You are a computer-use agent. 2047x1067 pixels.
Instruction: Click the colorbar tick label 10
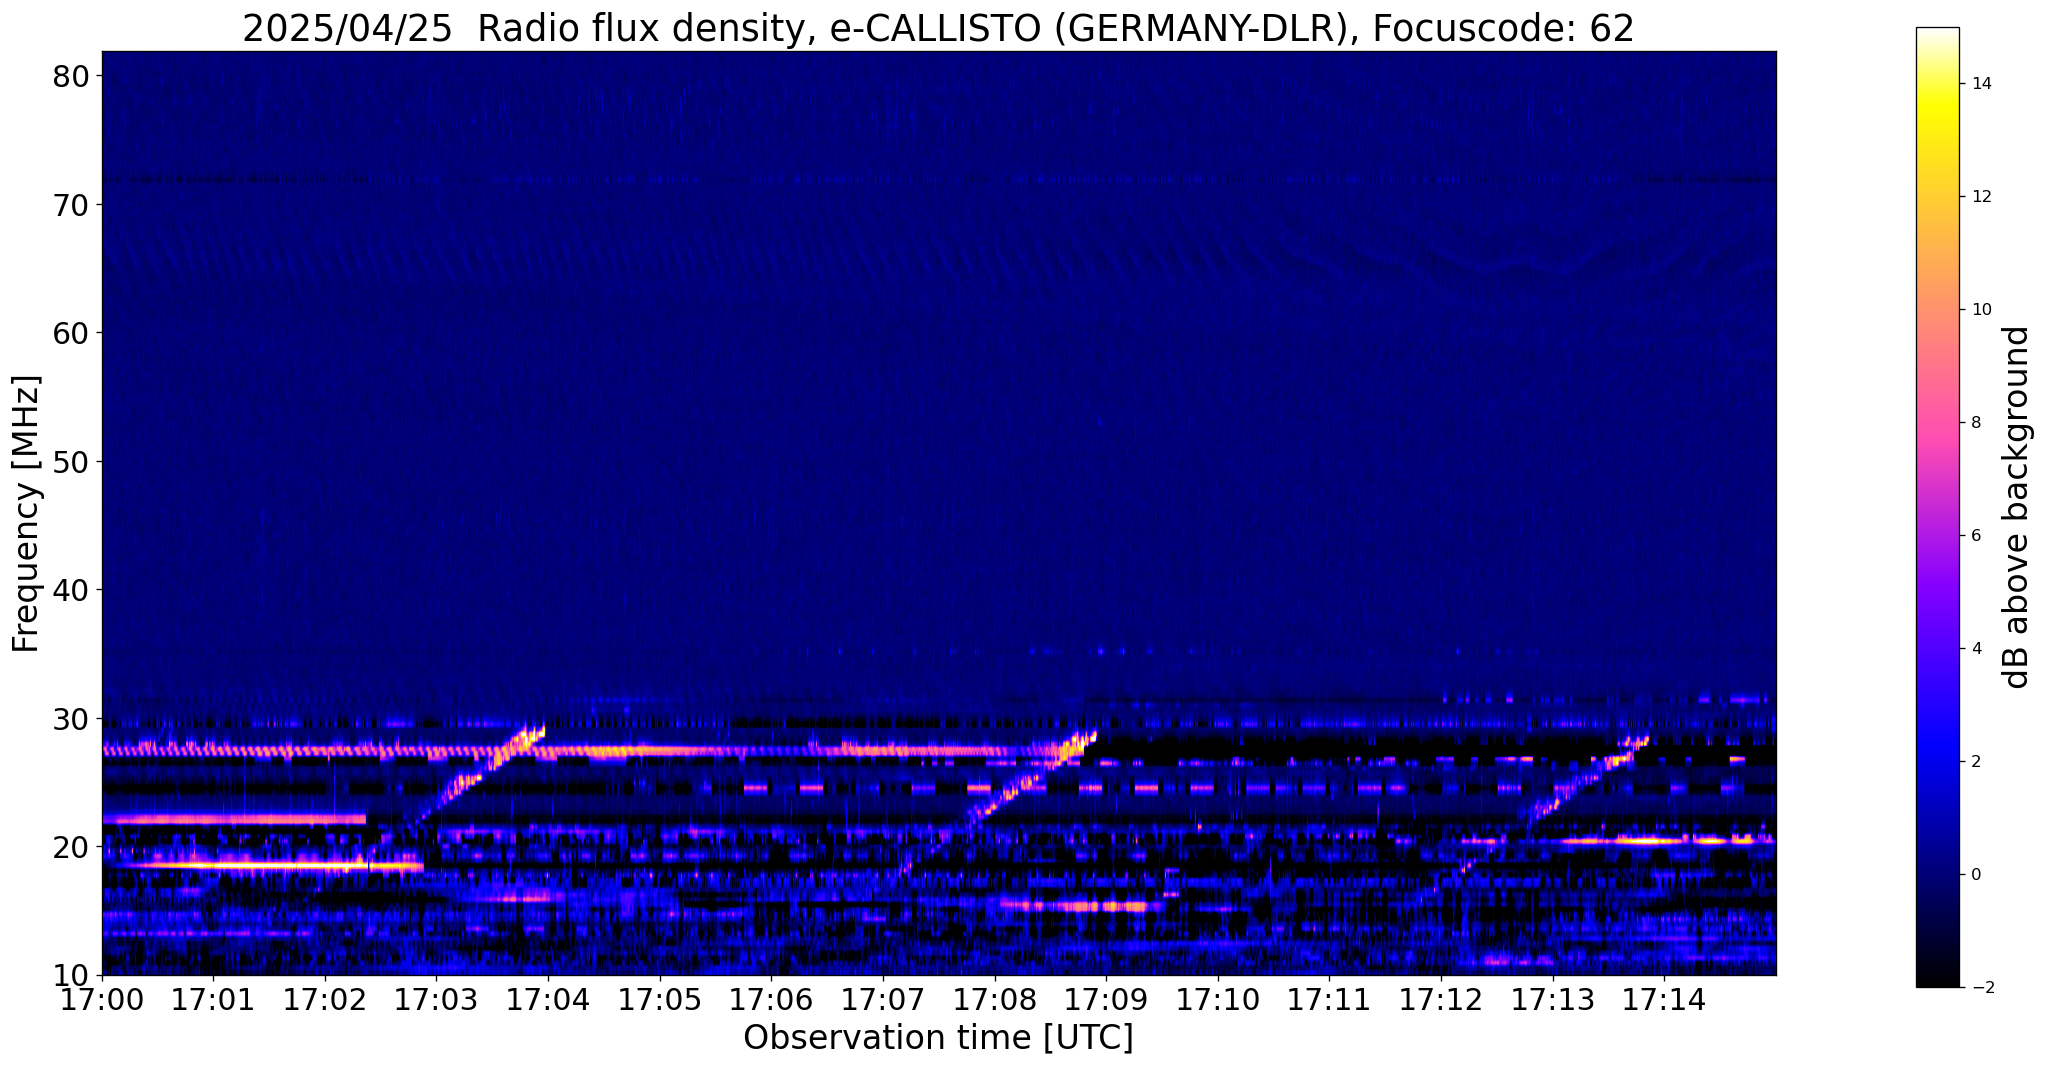coord(1980,310)
